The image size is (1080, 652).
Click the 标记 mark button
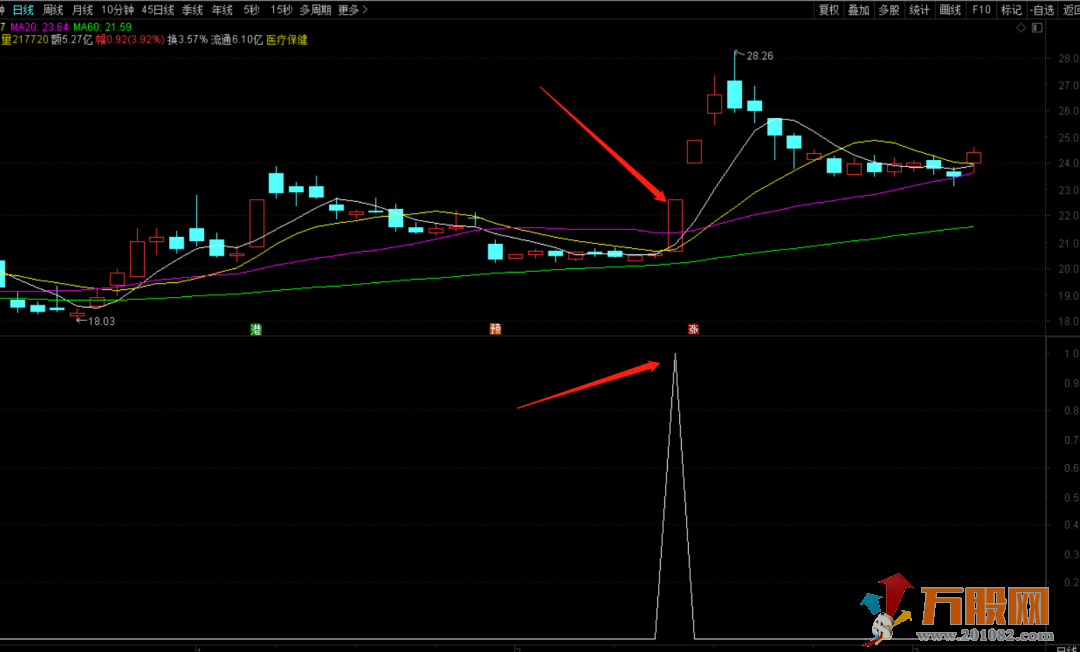(1011, 10)
